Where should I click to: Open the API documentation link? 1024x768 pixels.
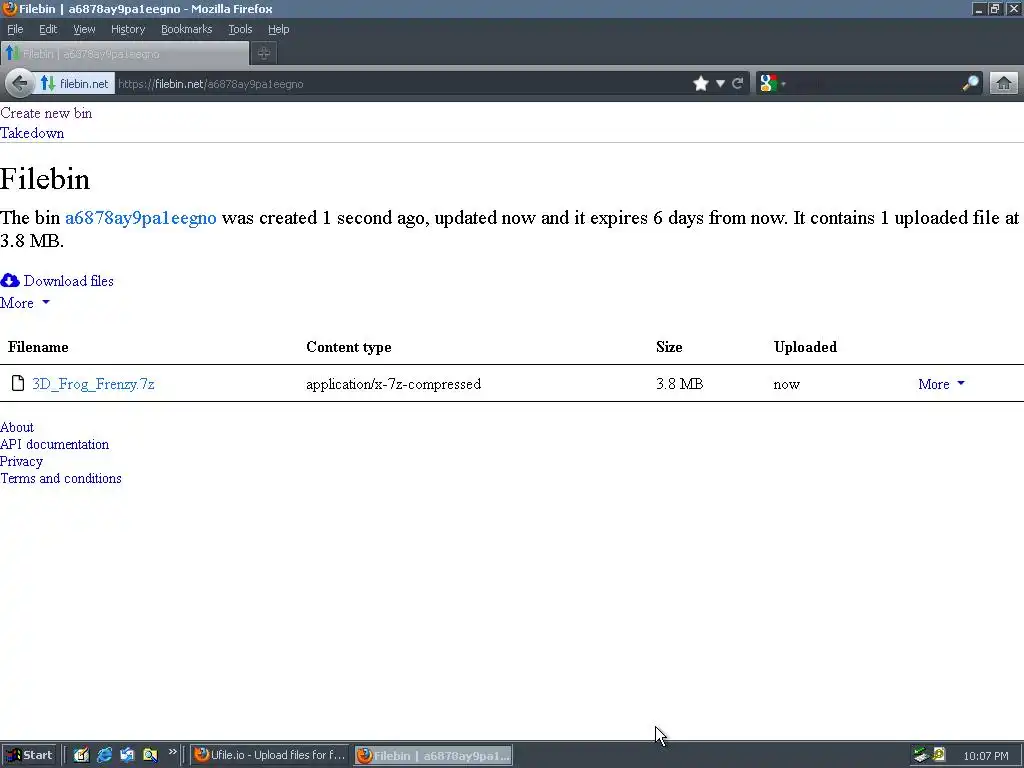pos(55,444)
